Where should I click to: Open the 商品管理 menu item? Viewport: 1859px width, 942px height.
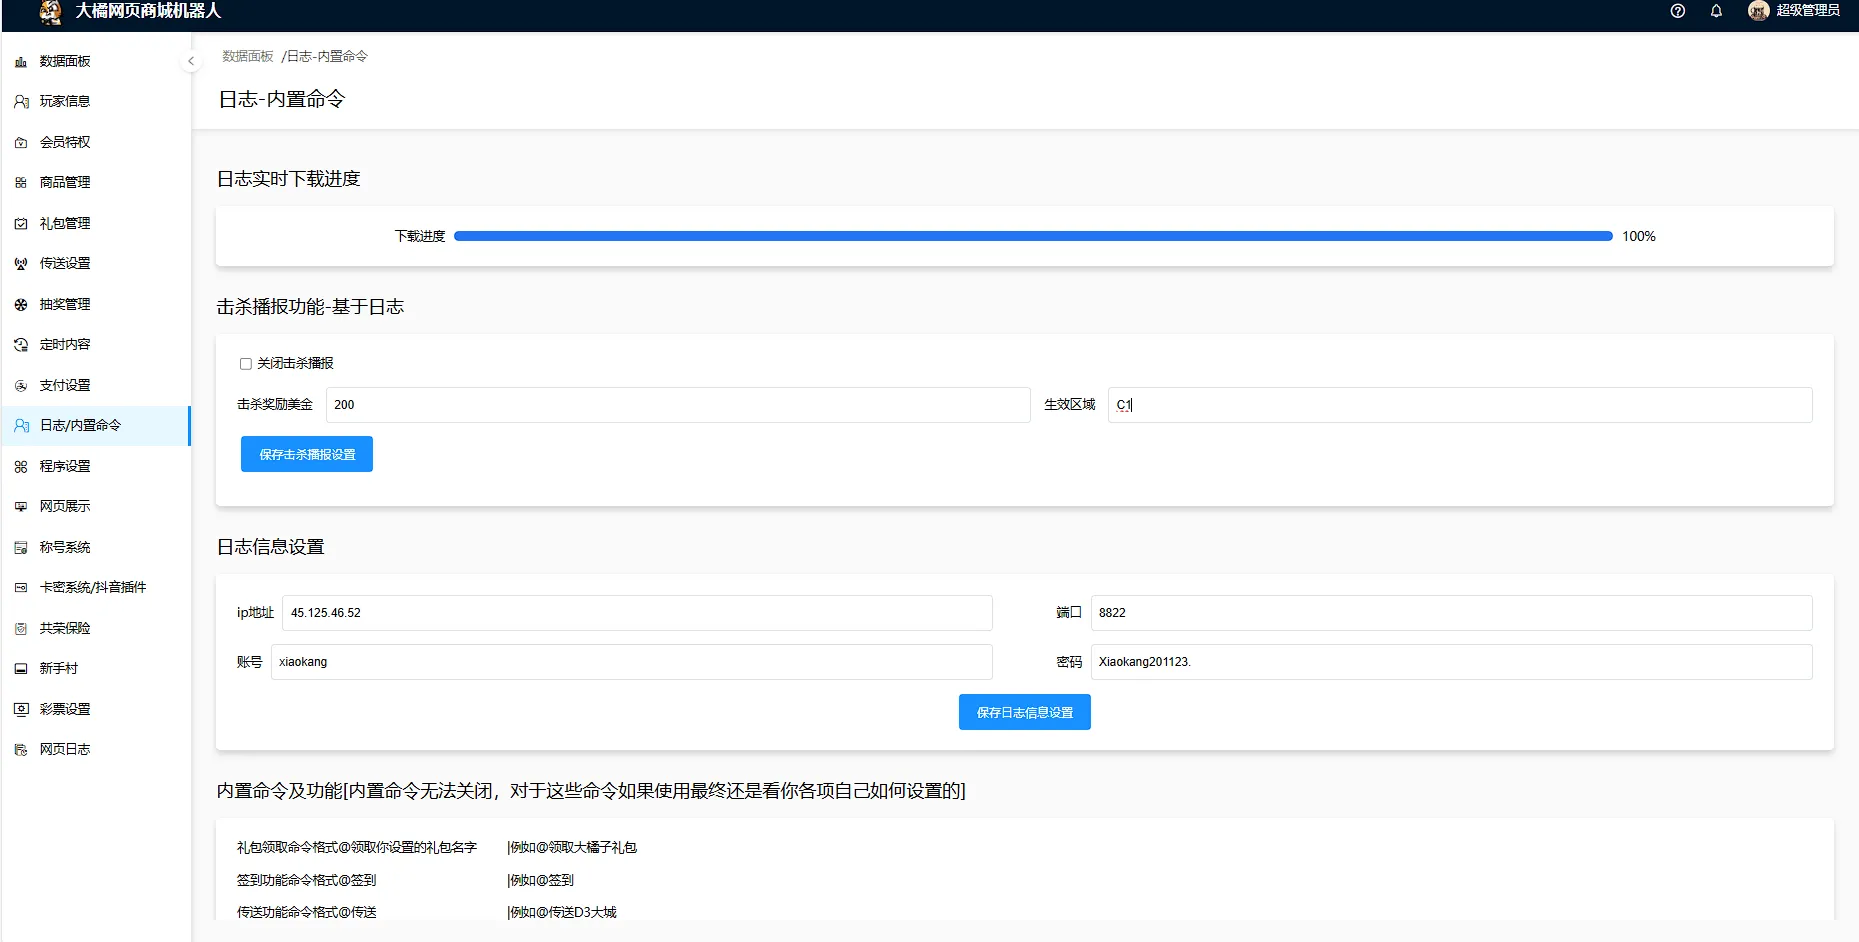click(65, 183)
